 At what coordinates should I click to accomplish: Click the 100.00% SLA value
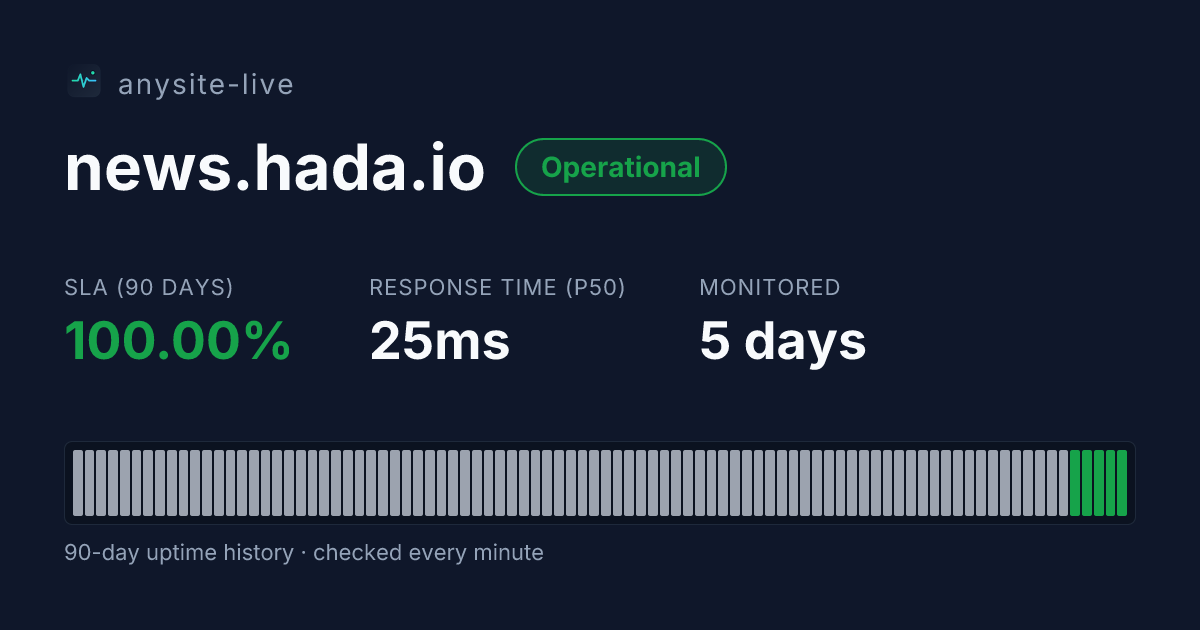click(x=178, y=341)
